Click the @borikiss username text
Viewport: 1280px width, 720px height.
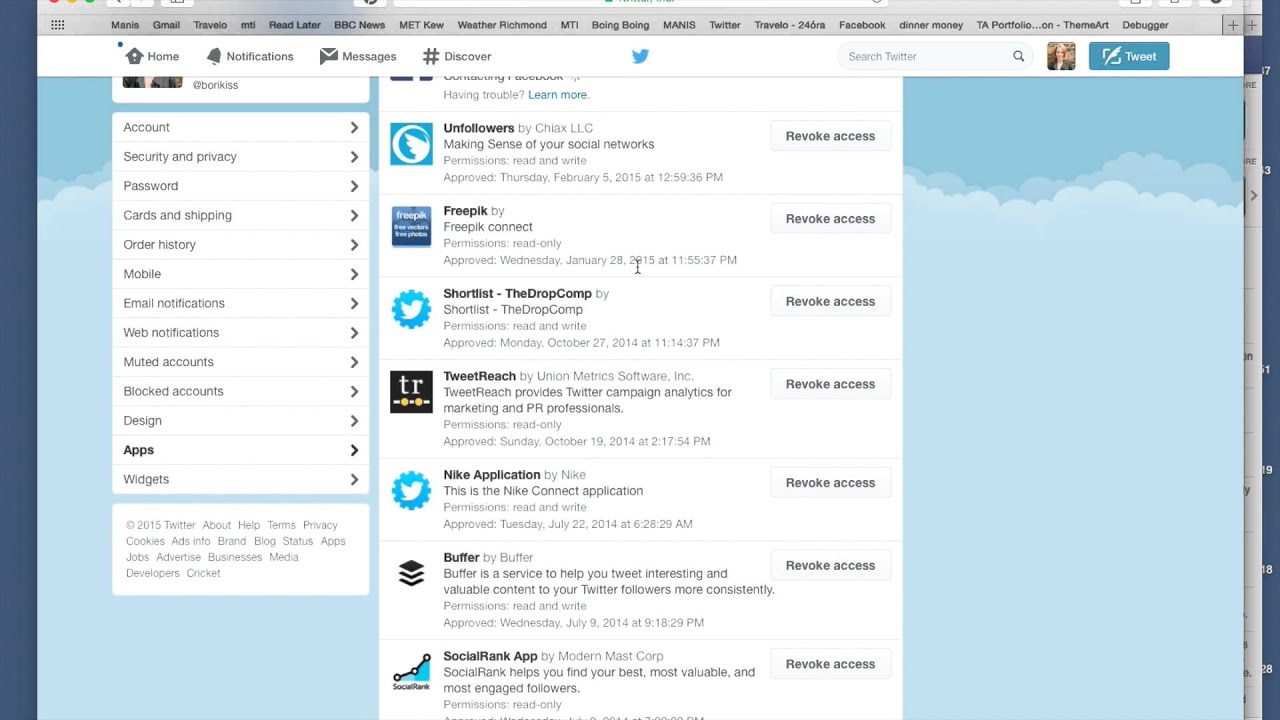click(215, 85)
